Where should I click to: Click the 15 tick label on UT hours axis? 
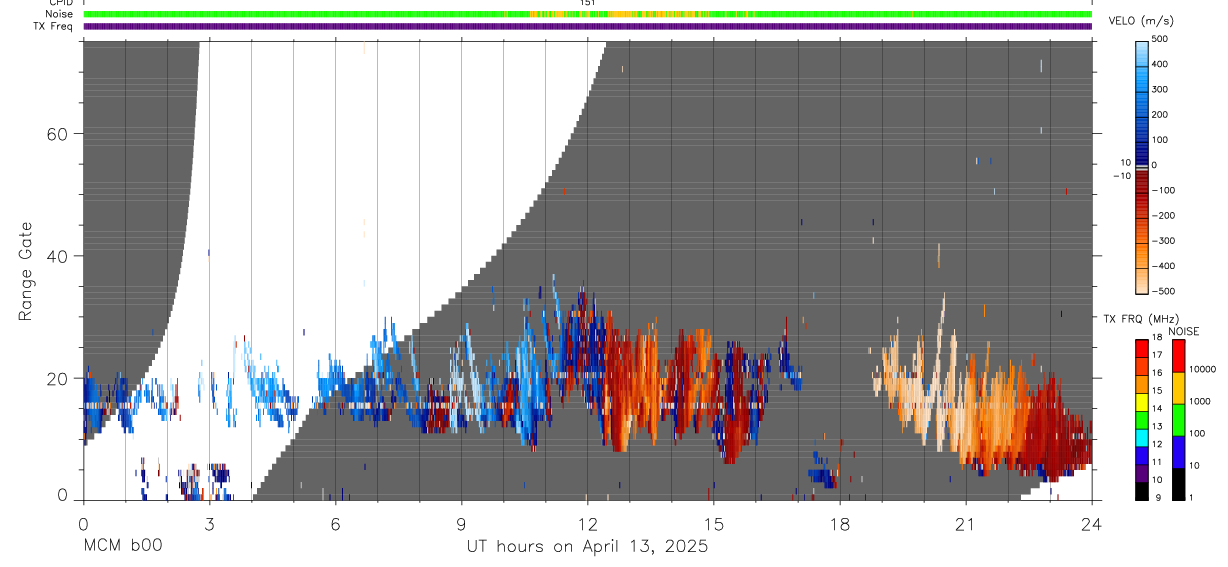tap(714, 524)
